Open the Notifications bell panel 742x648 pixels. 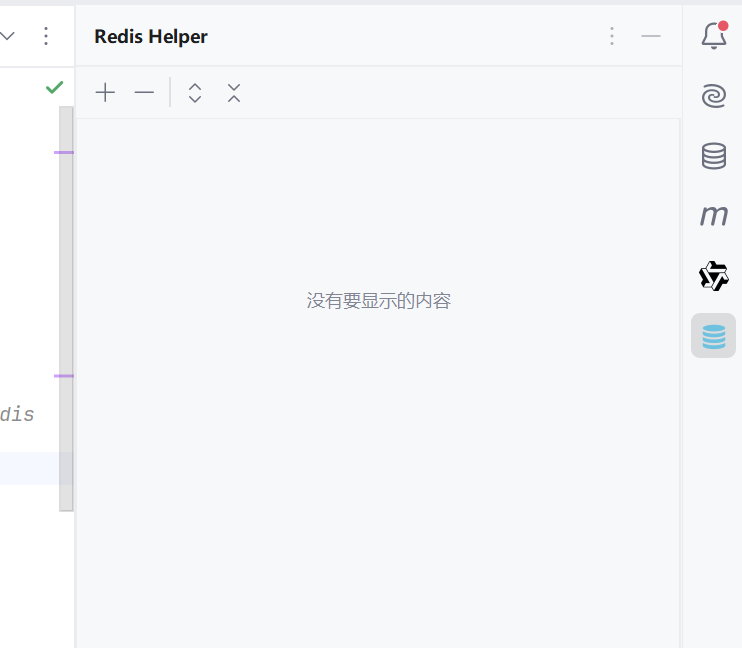pos(714,36)
